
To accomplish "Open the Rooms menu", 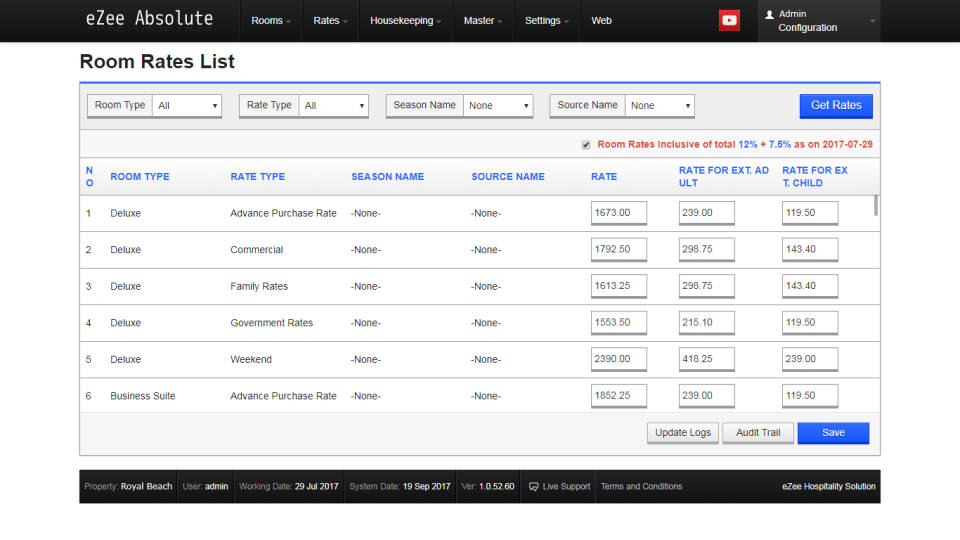I will click(271, 21).
